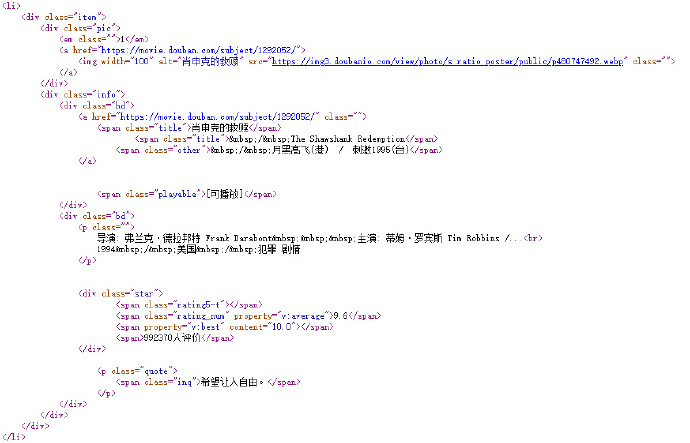This screenshot has width=690, height=443.
Task: Click the title span 肖申克的救赎
Action: [x=190, y=128]
